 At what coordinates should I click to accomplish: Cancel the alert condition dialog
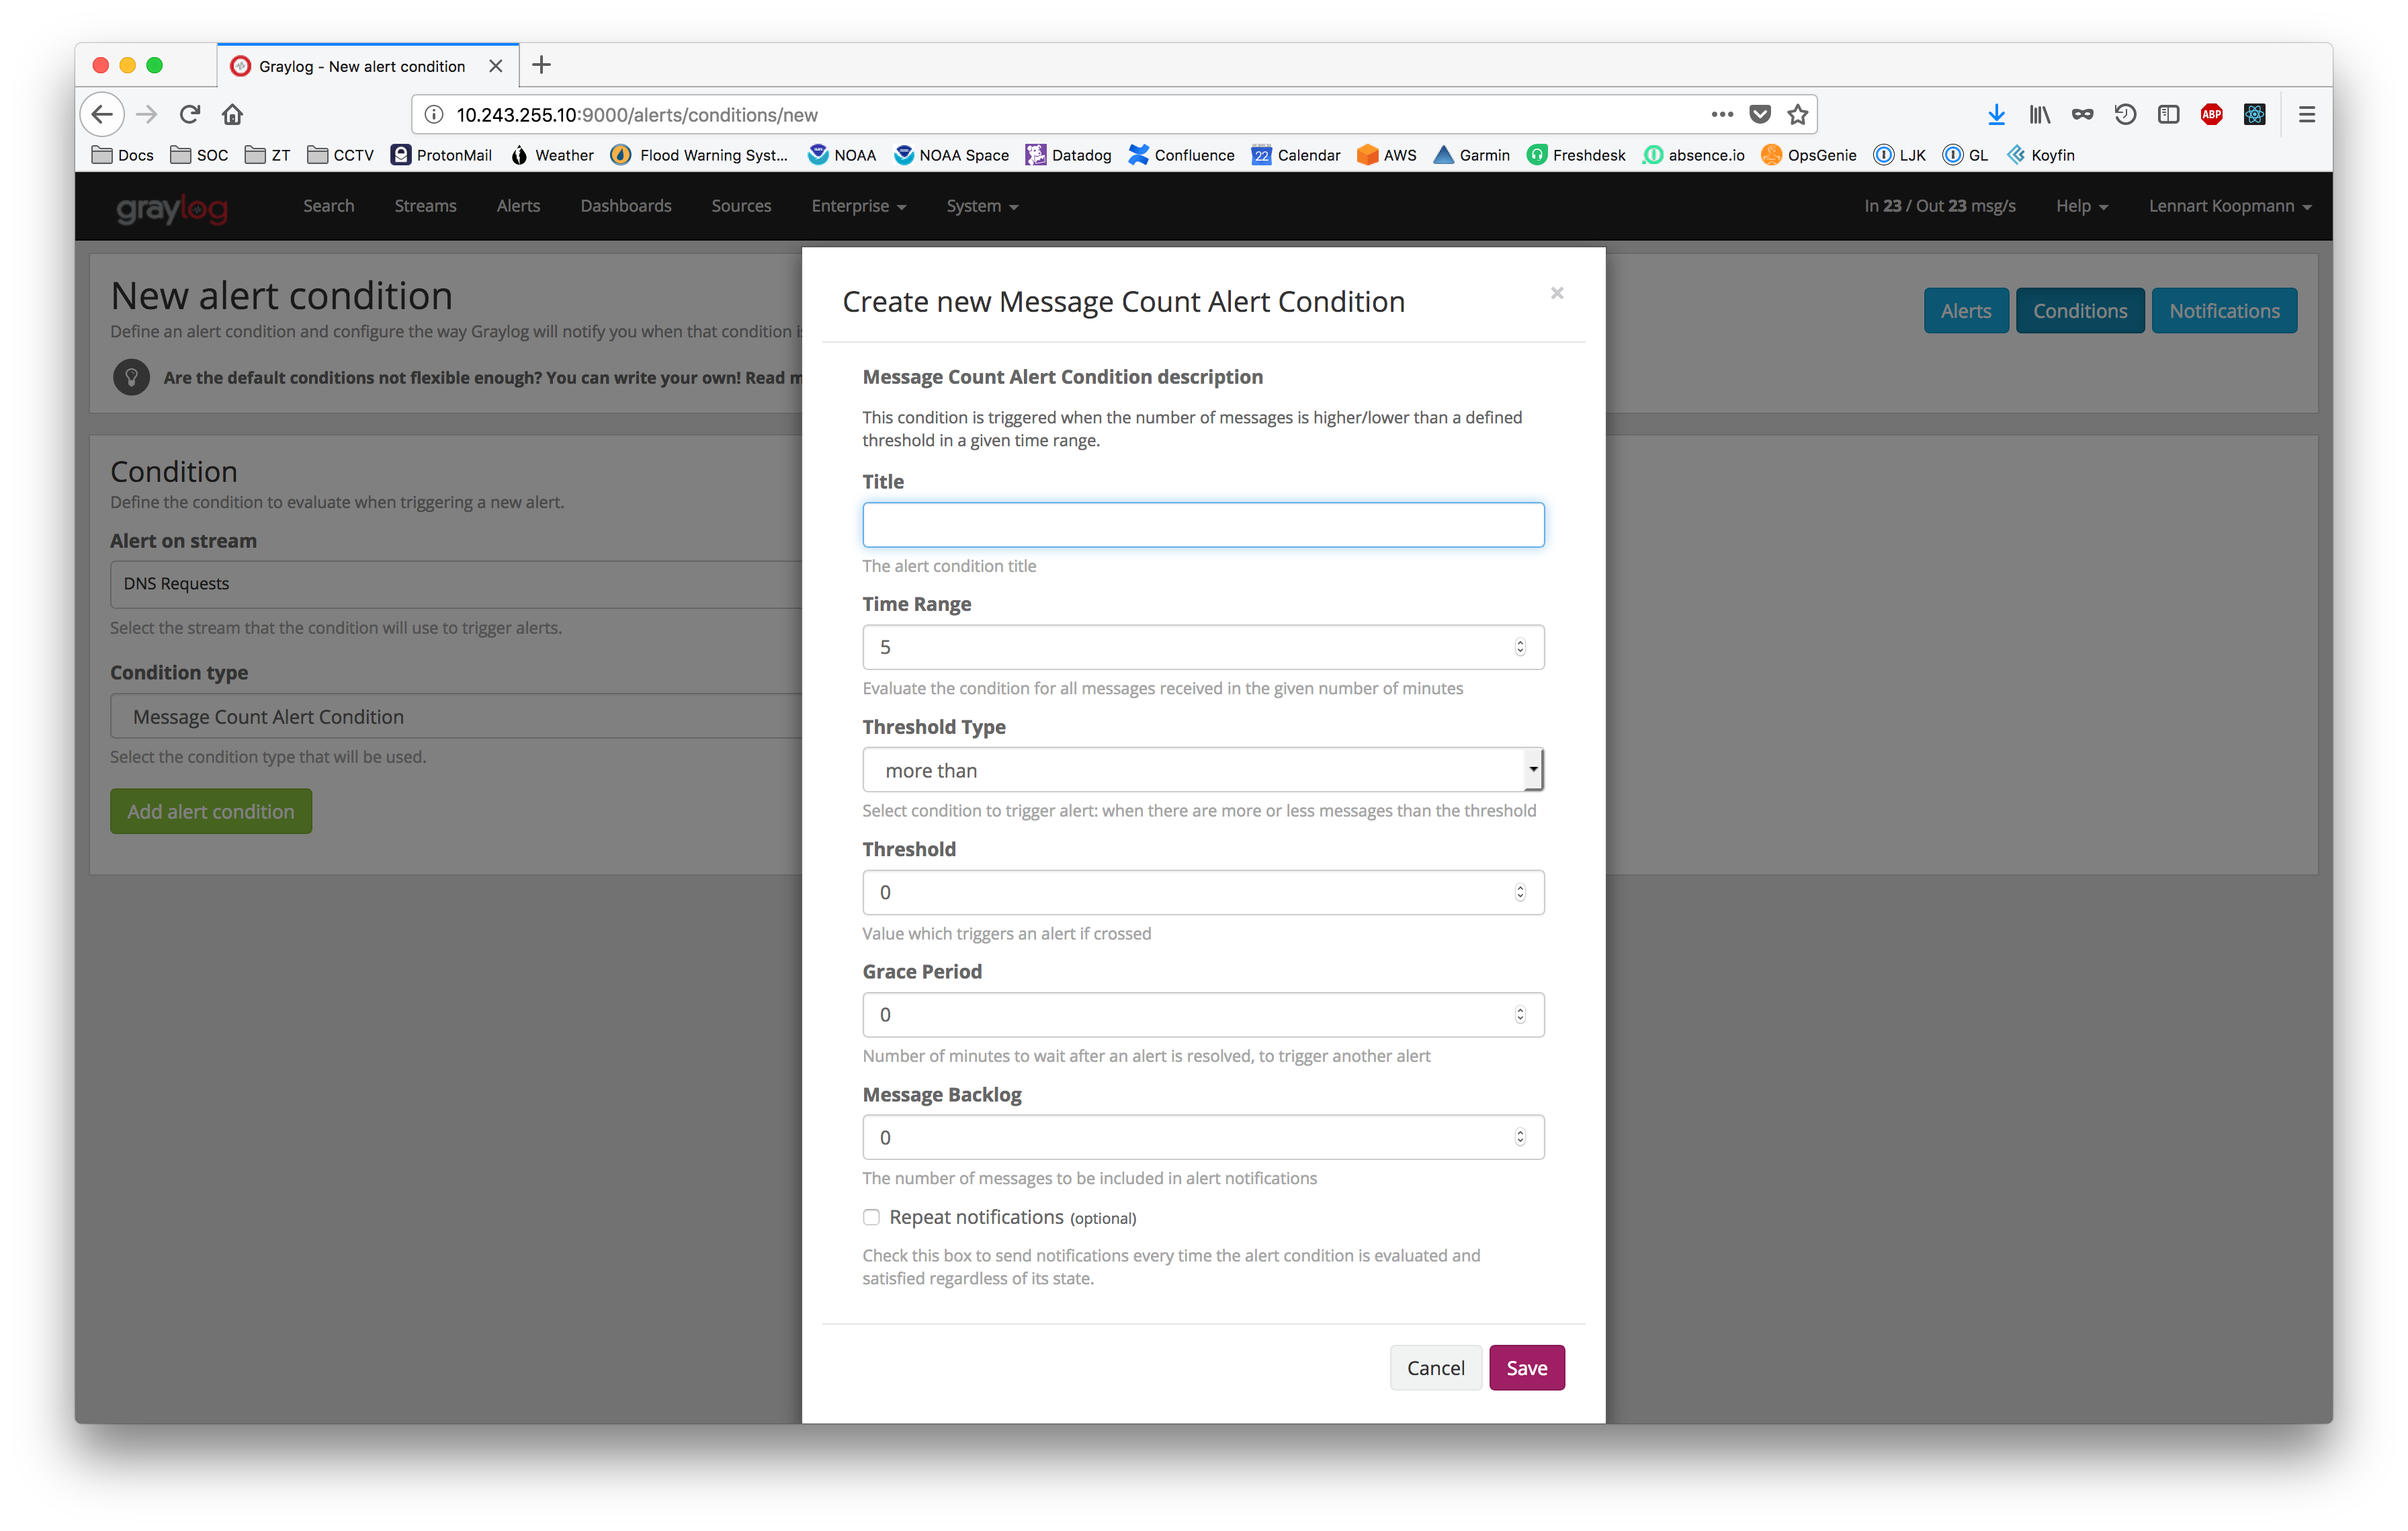coord(1435,1368)
